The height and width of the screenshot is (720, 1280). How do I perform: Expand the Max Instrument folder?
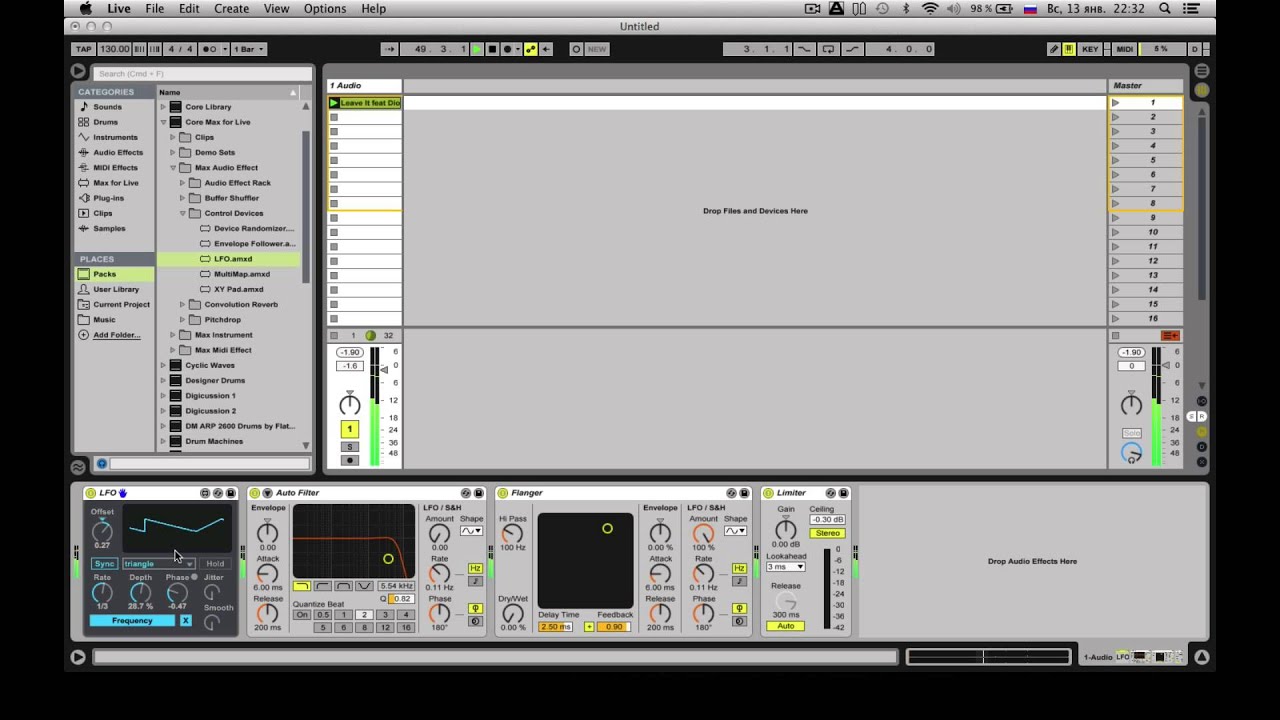tap(173, 335)
